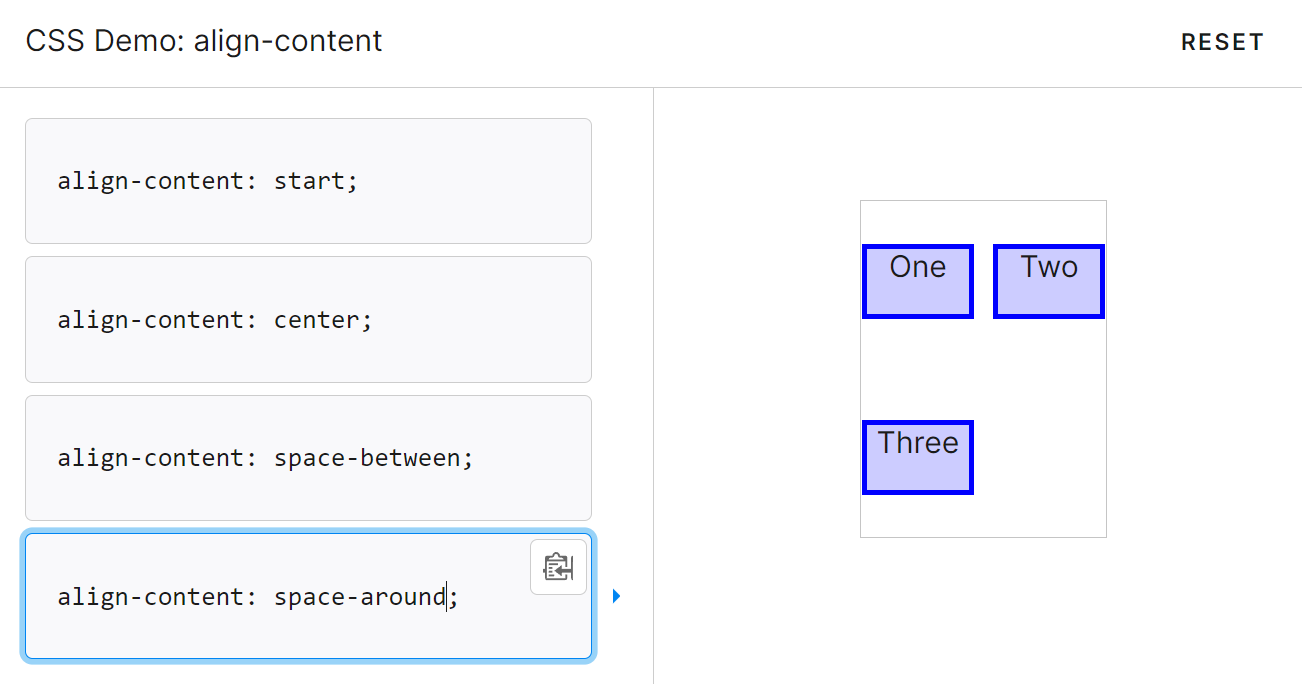Click the space-around value text
The width and height of the screenshot is (1302, 684).
[360, 597]
